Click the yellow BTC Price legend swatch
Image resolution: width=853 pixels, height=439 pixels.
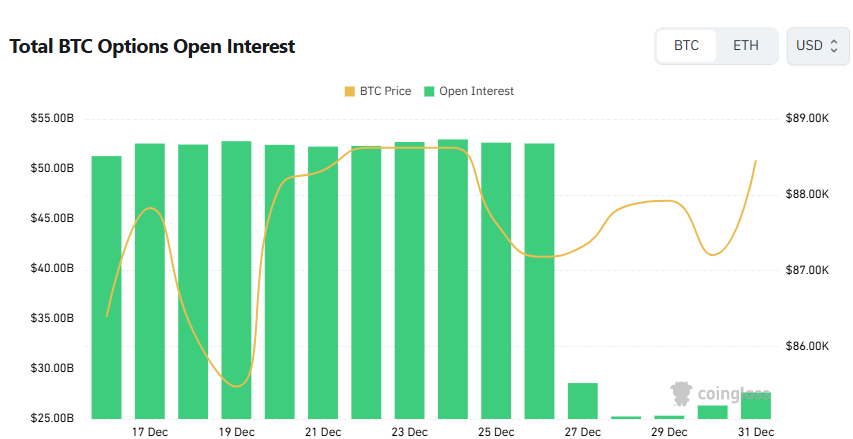pyautogui.click(x=349, y=91)
